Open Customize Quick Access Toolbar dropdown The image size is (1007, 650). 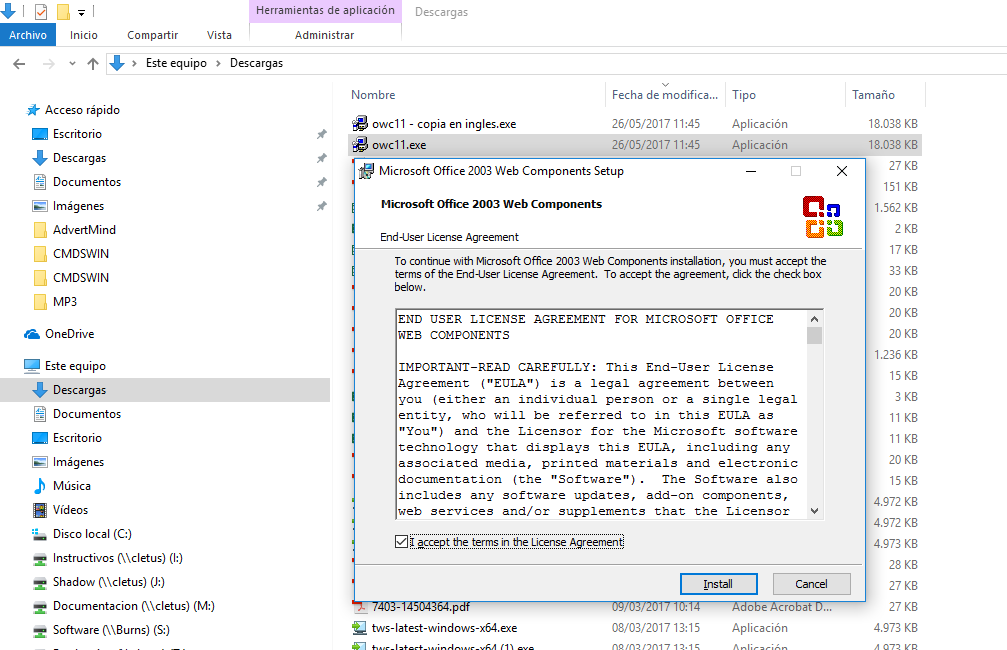pyautogui.click(x=81, y=12)
